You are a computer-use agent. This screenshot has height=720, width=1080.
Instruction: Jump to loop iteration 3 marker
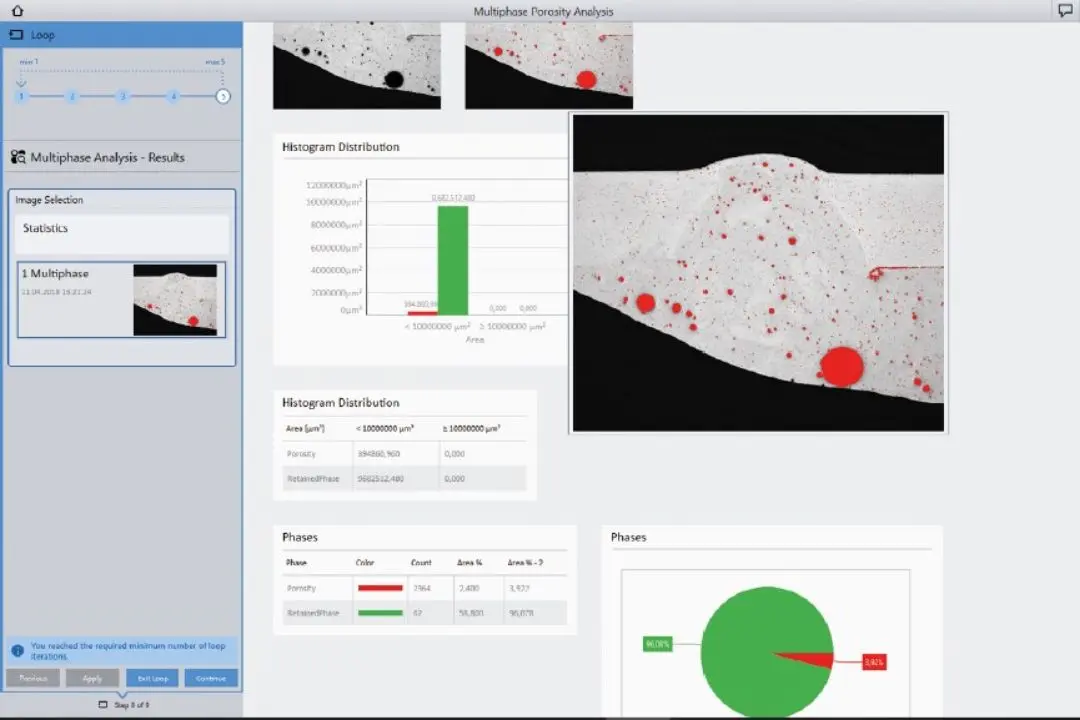pyautogui.click(x=123, y=96)
